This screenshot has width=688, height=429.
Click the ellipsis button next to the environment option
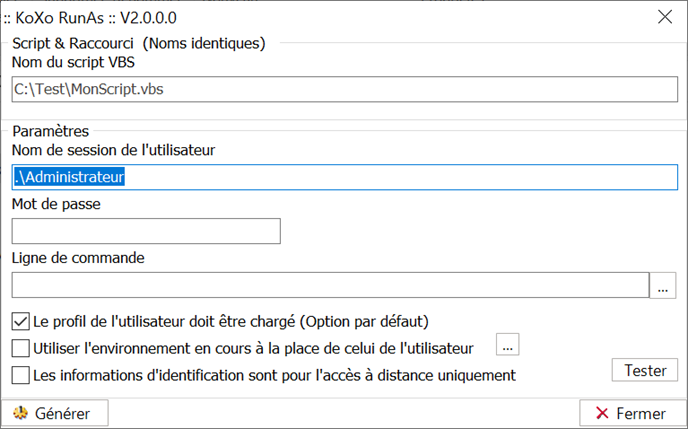(x=508, y=344)
